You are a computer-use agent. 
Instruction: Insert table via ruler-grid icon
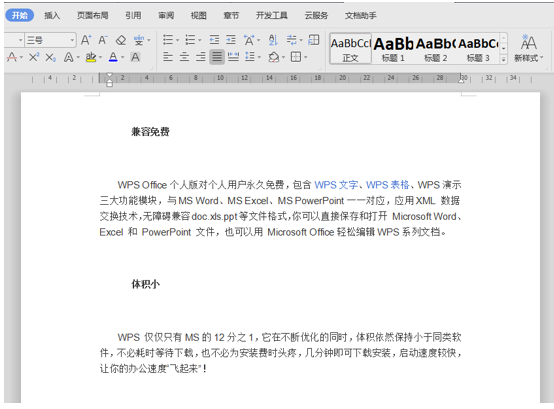[x=314, y=40]
